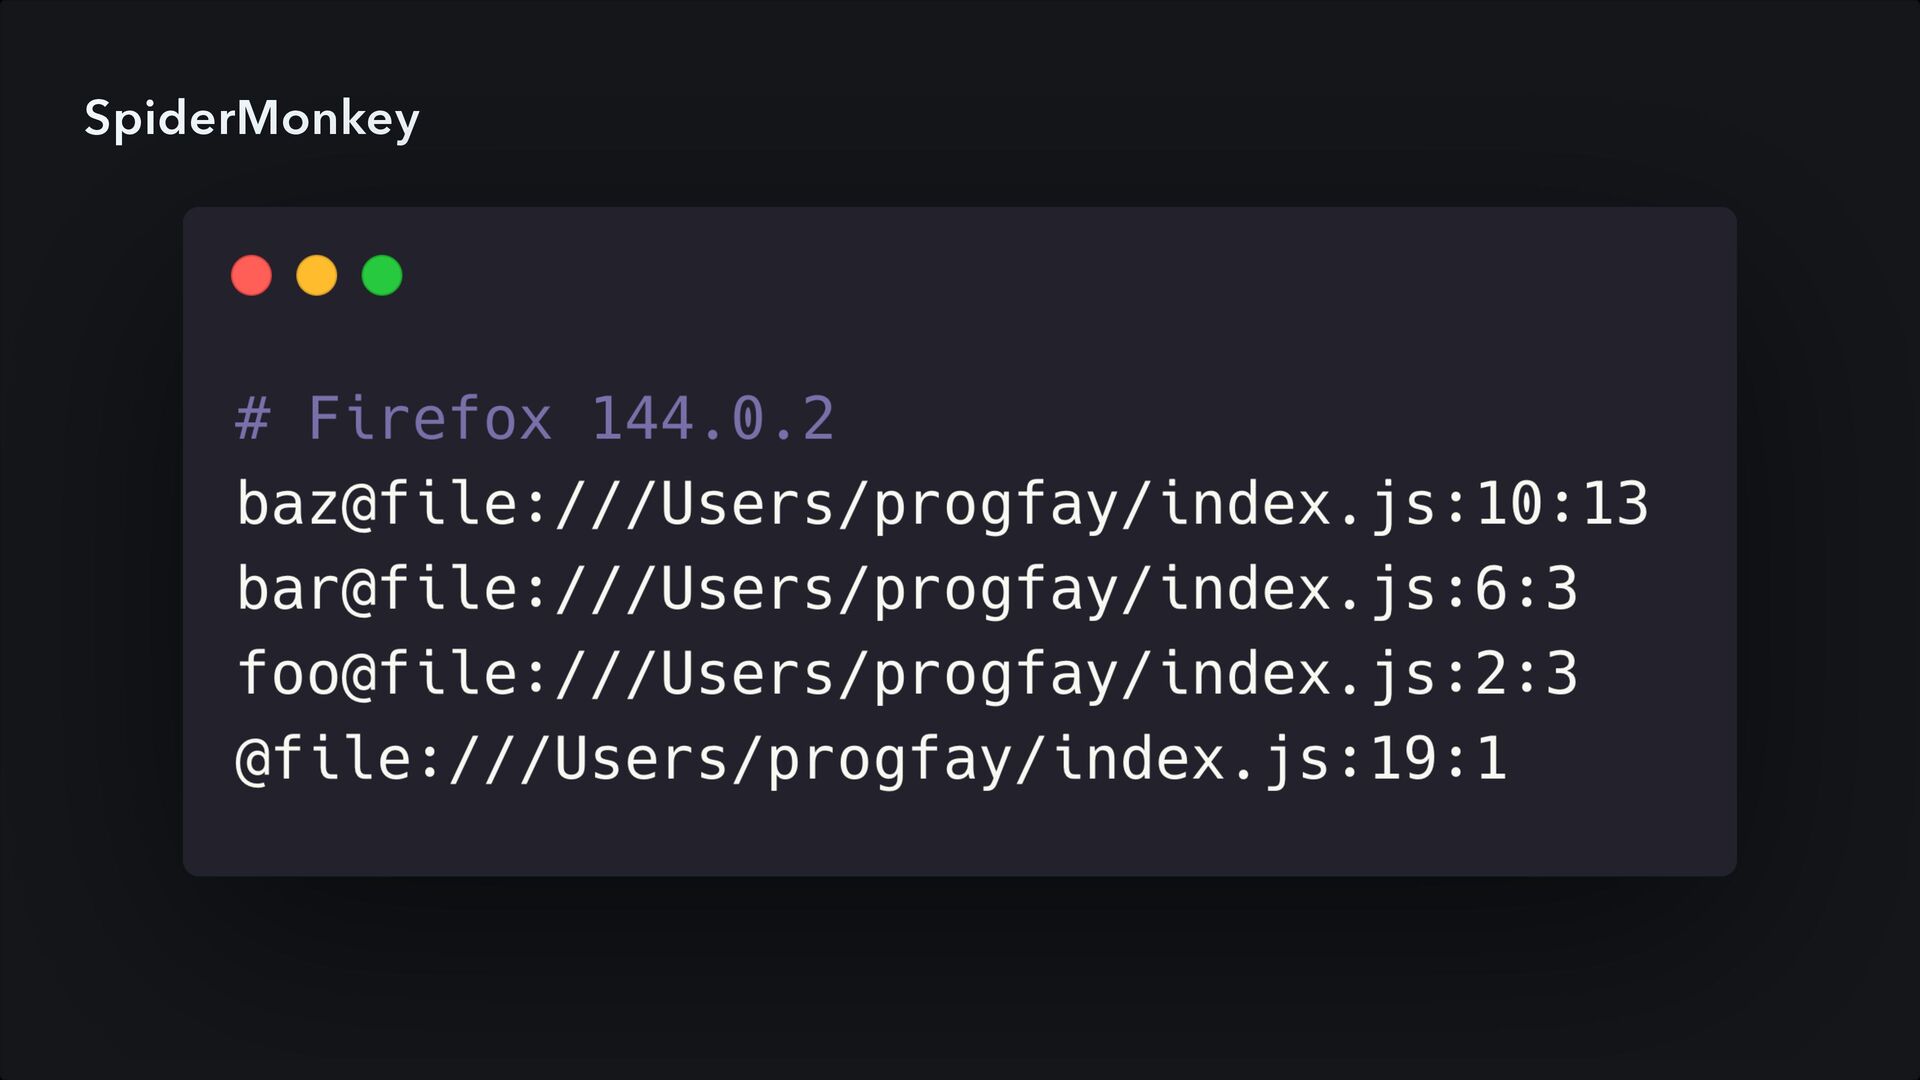1920x1080 pixels.
Task: Click the green maximize dot
Action: point(382,275)
